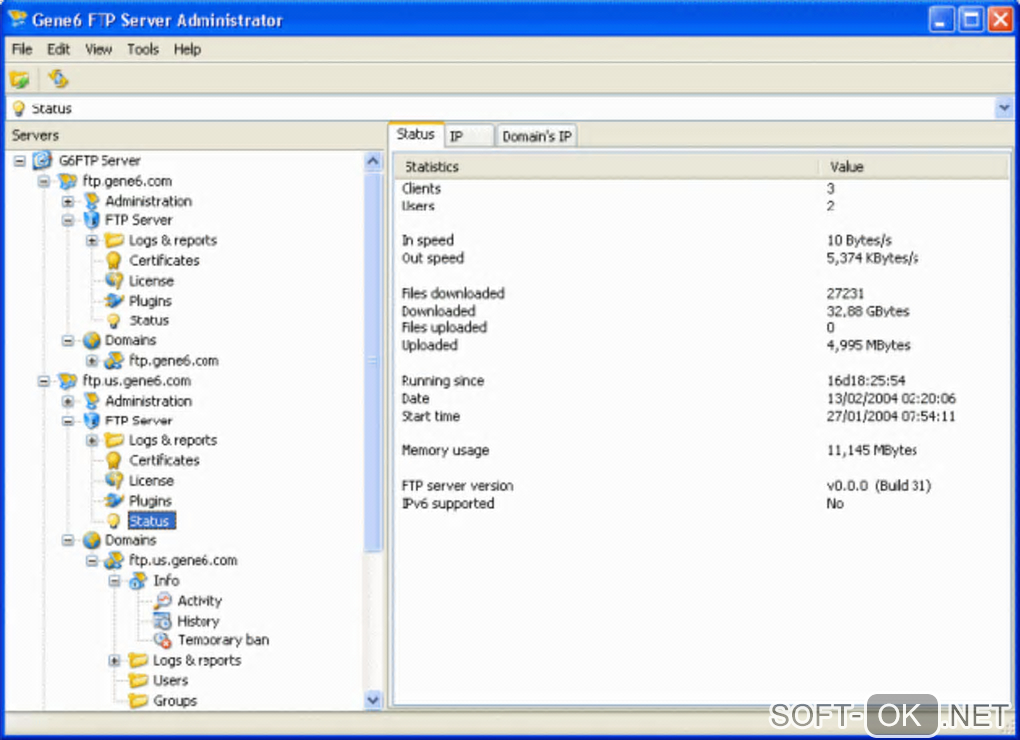
Task: Click the refresh toolbar icon
Action: [58, 79]
